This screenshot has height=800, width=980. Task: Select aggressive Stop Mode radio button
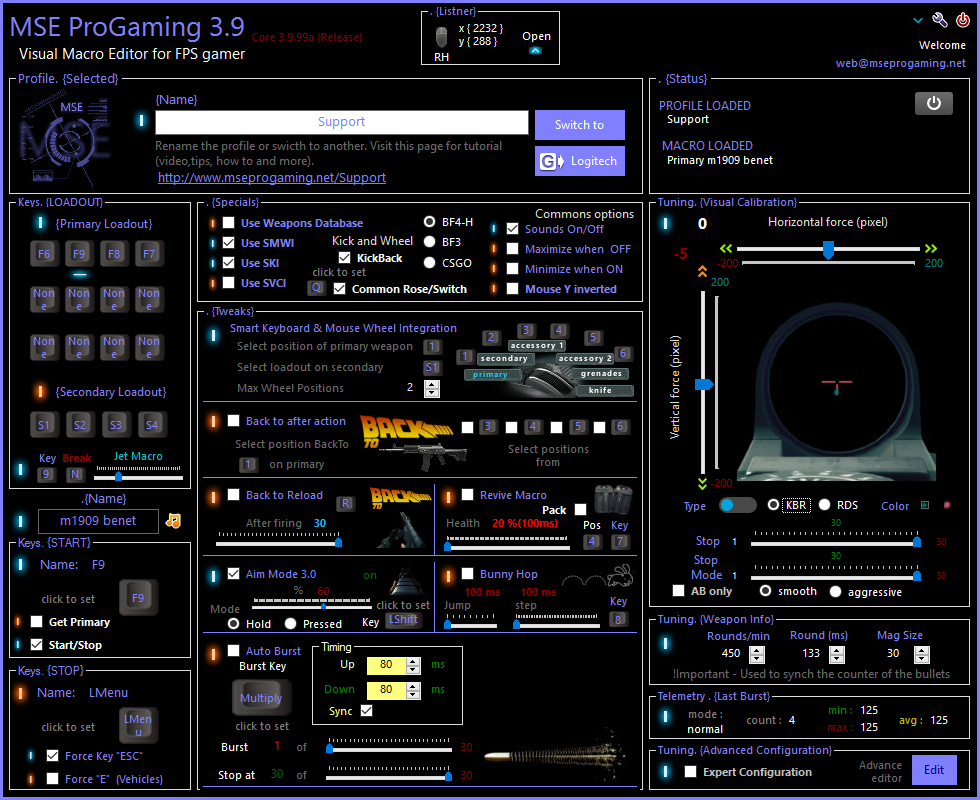(835, 591)
